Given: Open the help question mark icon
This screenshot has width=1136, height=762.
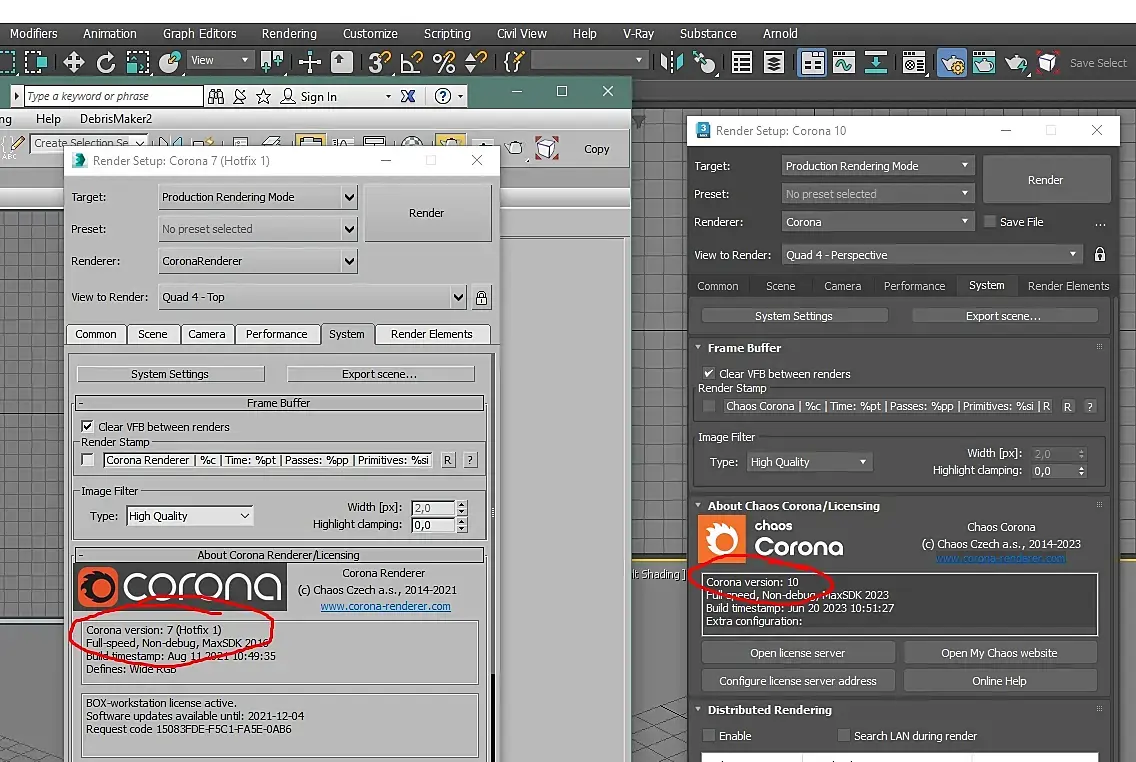Looking at the screenshot, I should [443, 96].
